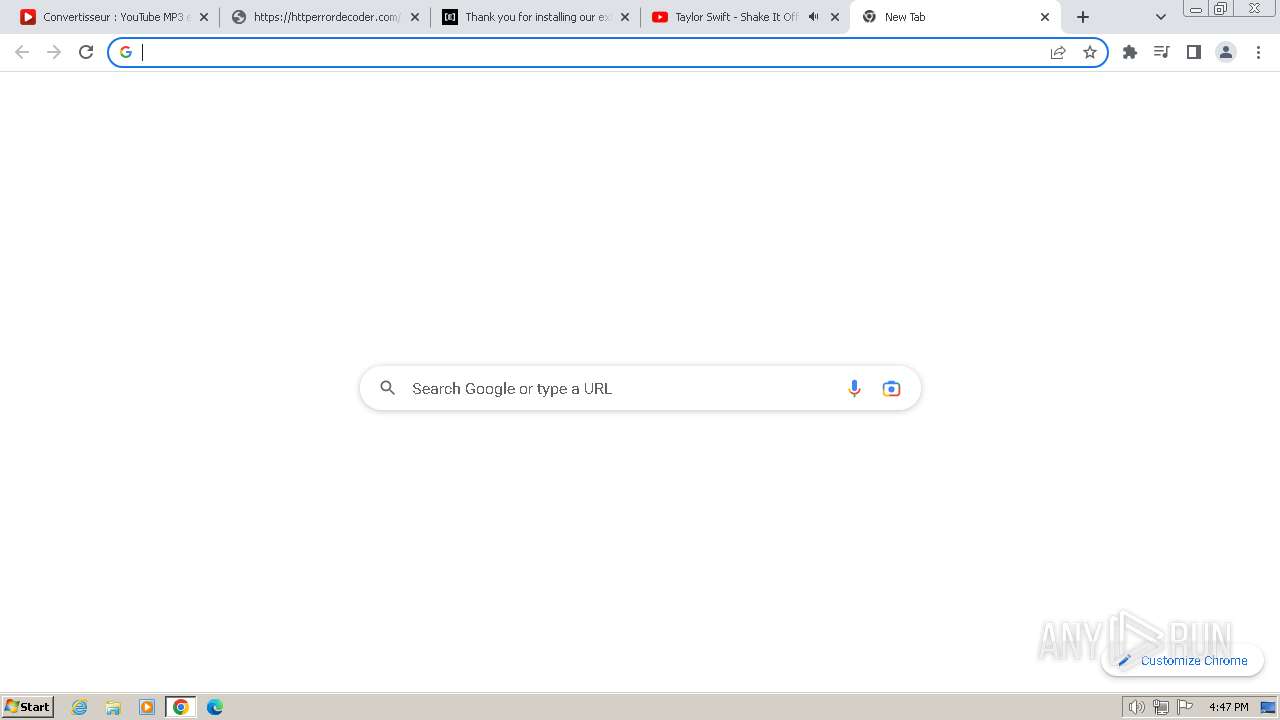The image size is (1280, 720).
Task: Open Action Center flag icon
Action: 1185,707
